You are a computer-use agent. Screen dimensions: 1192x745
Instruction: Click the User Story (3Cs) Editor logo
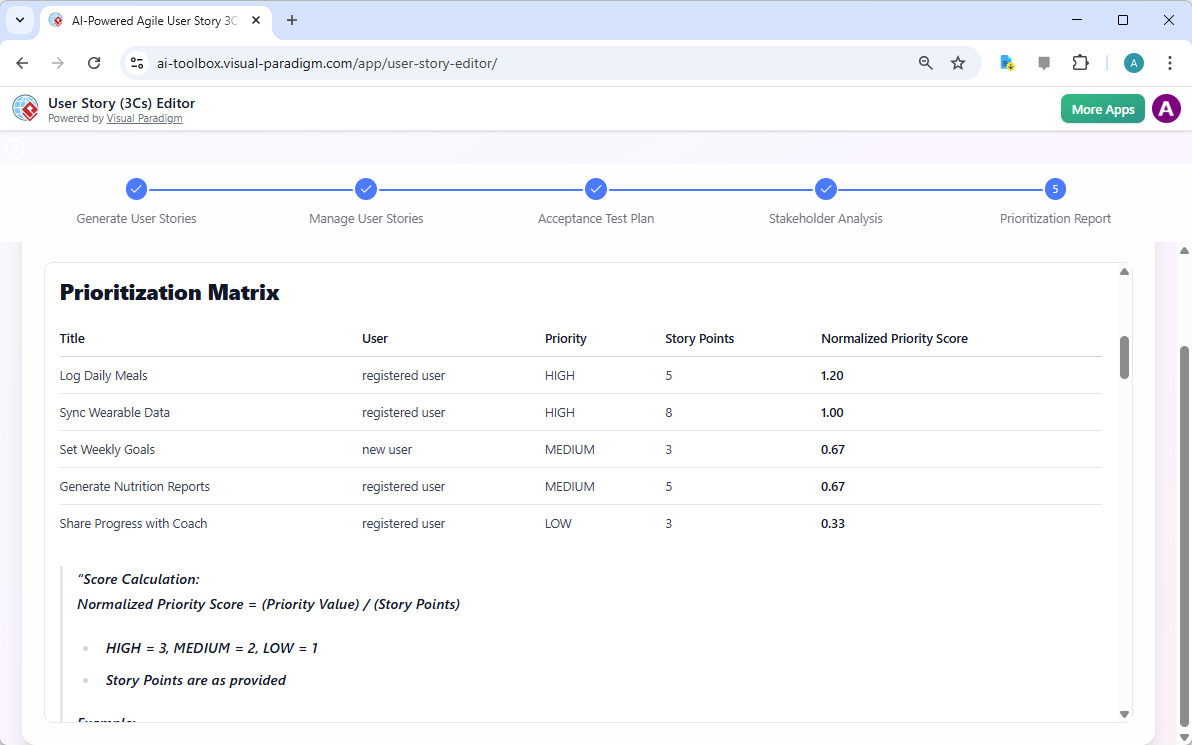click(25, 108)
